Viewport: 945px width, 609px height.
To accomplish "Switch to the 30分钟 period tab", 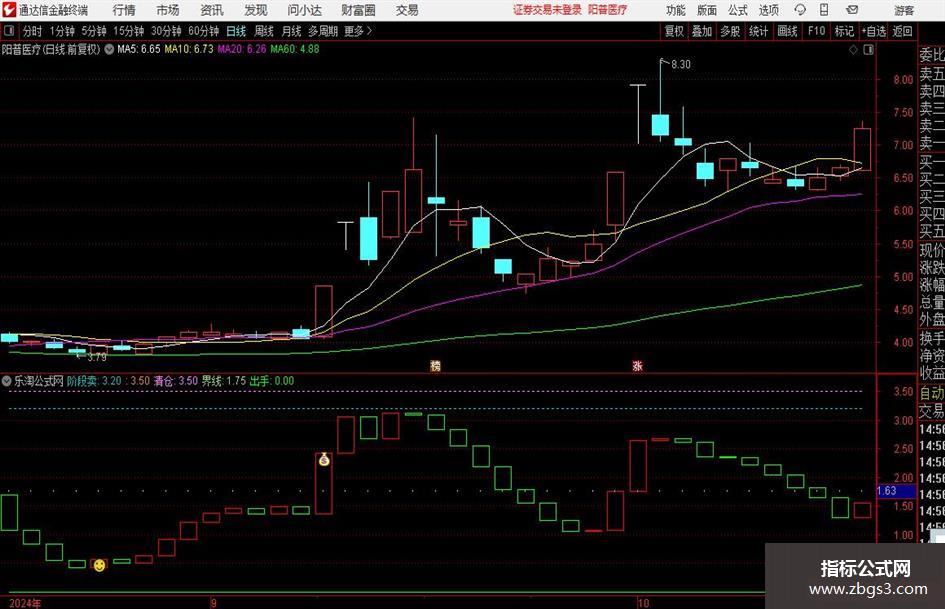I will 166,31.
